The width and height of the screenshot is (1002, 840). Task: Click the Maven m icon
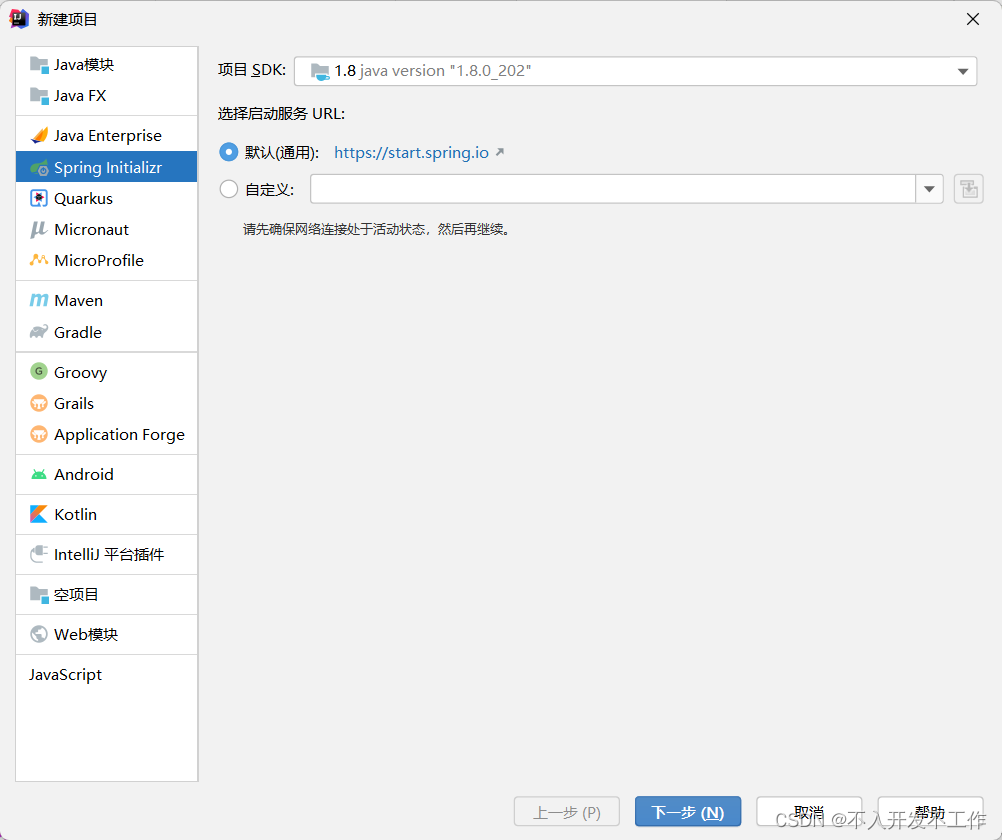point(39,300)
